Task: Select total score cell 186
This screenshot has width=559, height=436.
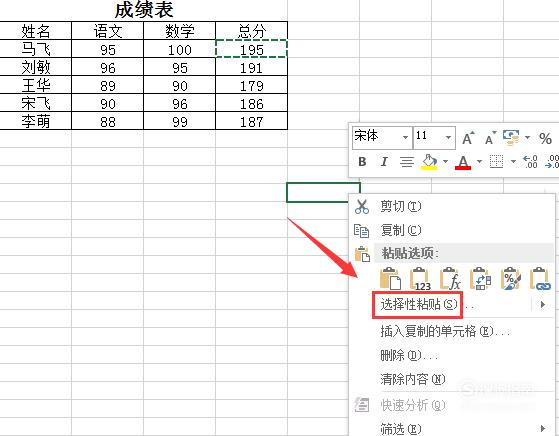Action: [x=252, y=103]
